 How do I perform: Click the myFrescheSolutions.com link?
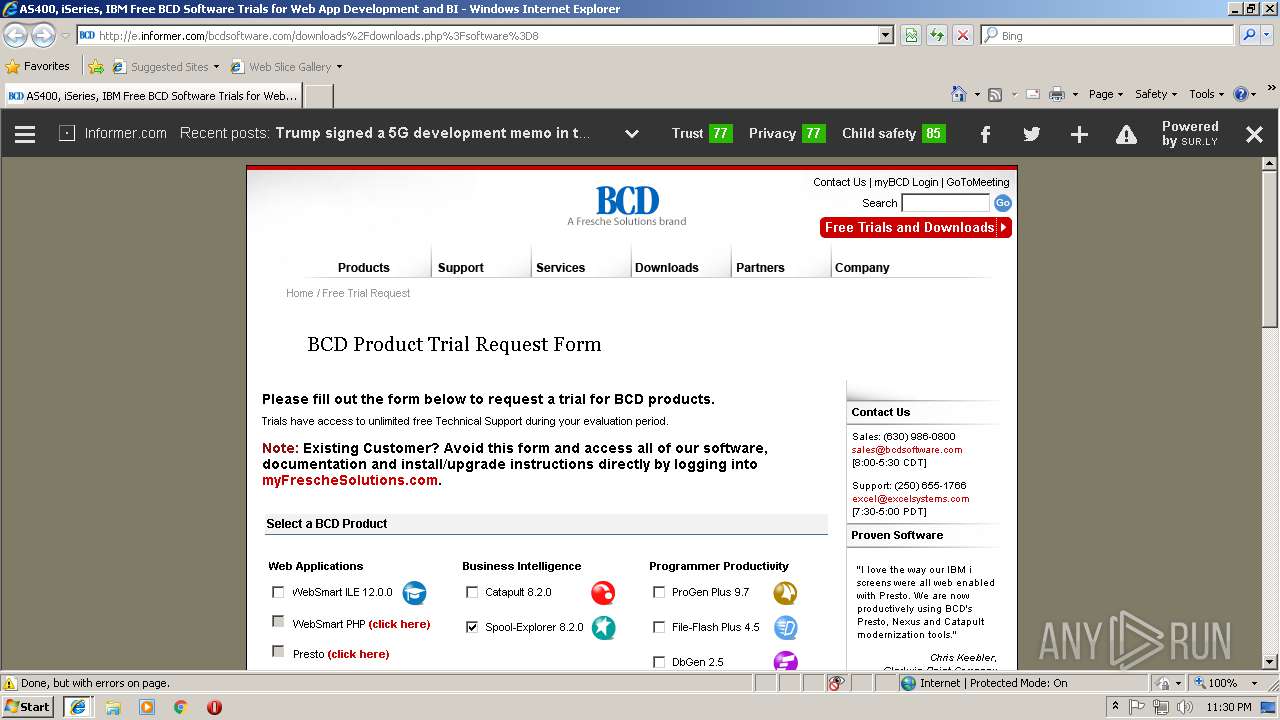[x=350, y=480]
